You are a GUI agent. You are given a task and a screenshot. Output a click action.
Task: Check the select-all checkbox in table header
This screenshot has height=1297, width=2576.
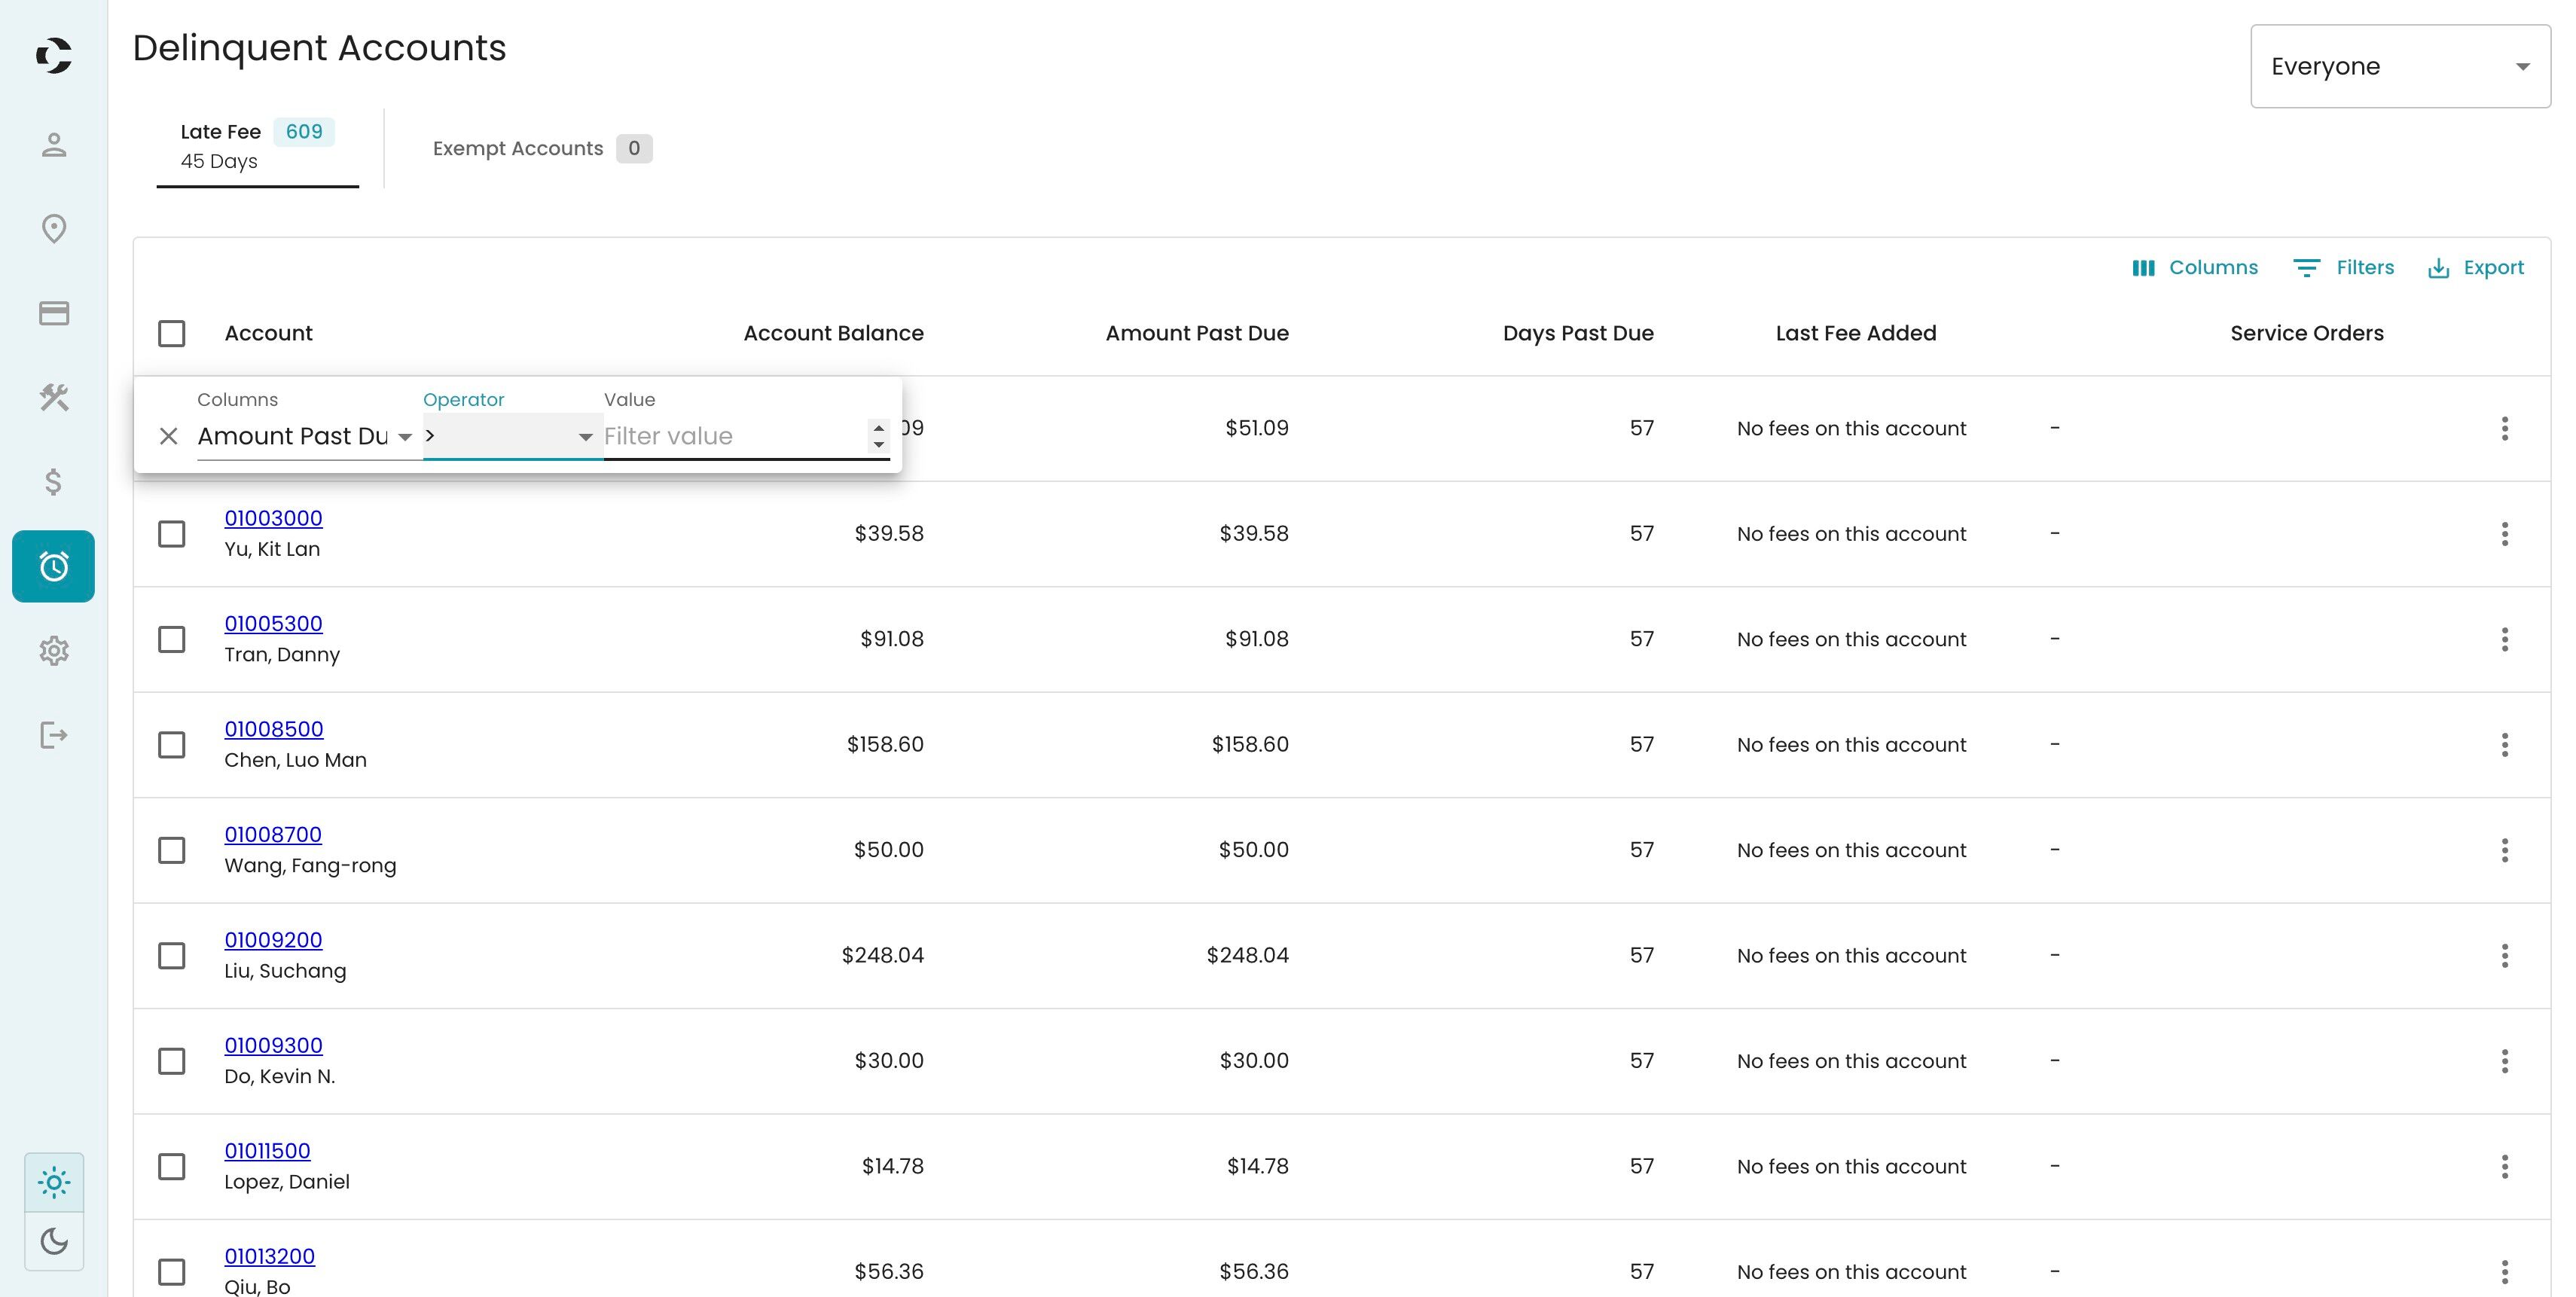172,333
